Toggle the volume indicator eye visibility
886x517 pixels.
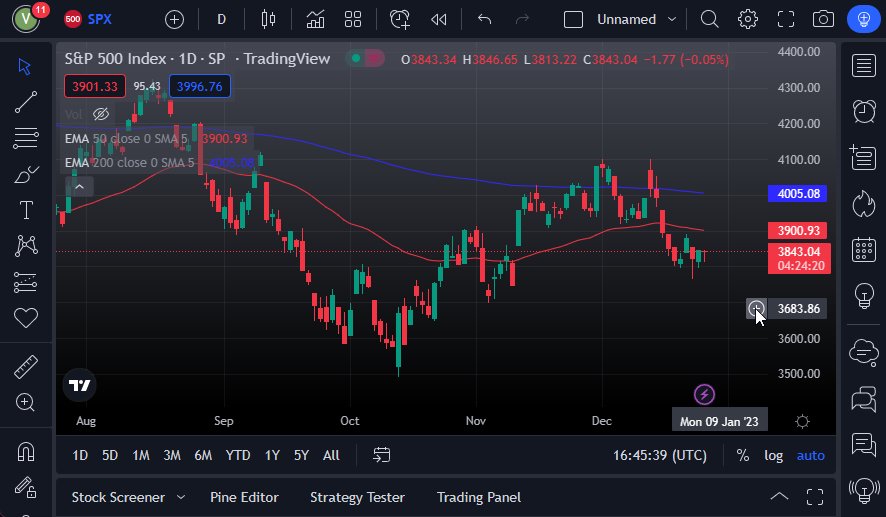click(x=100, y=114)
